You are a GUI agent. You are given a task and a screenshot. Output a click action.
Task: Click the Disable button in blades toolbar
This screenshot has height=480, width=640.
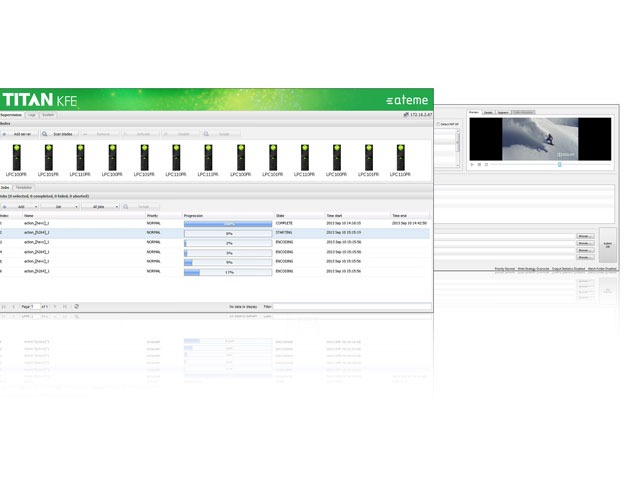pos(180,134)
